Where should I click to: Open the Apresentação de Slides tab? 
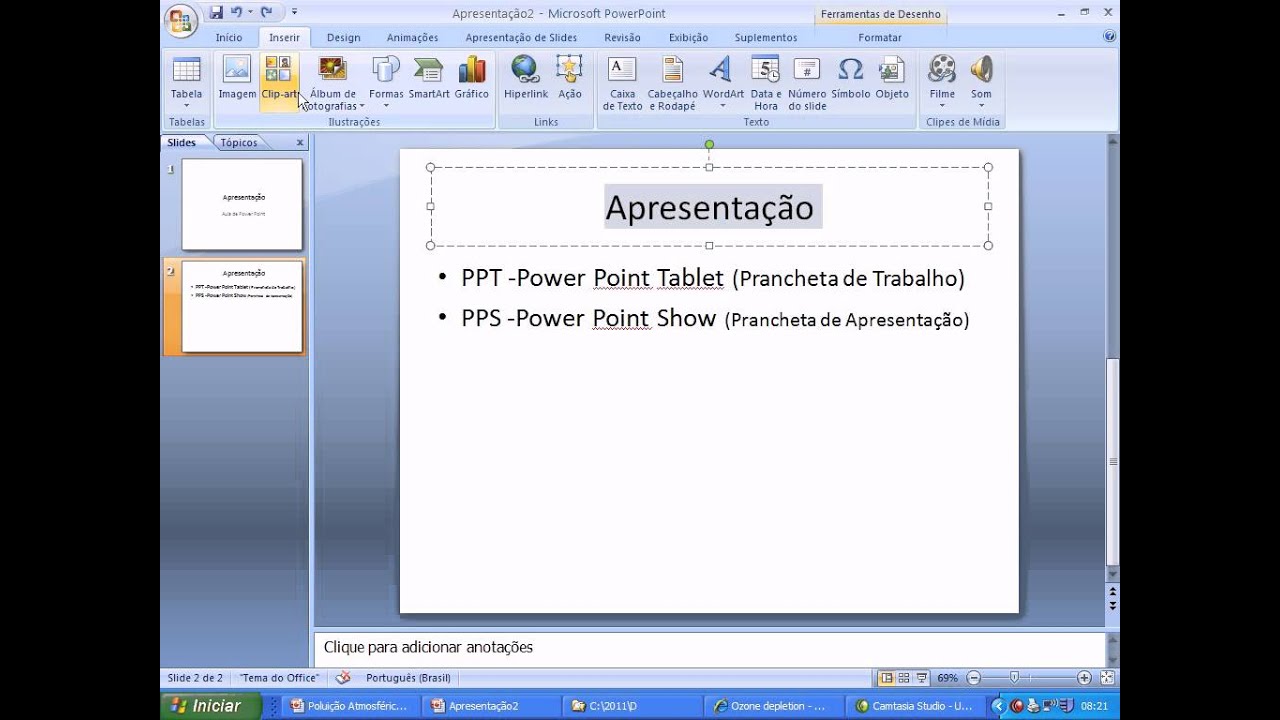click(521, 38)
